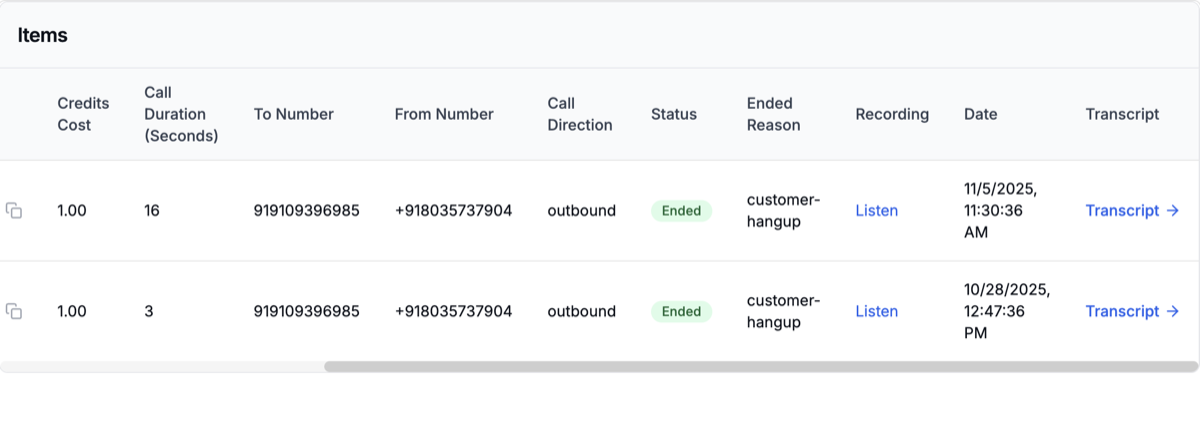
Task: Click the first row's From Number +918035737904
Action: (453, 211)
